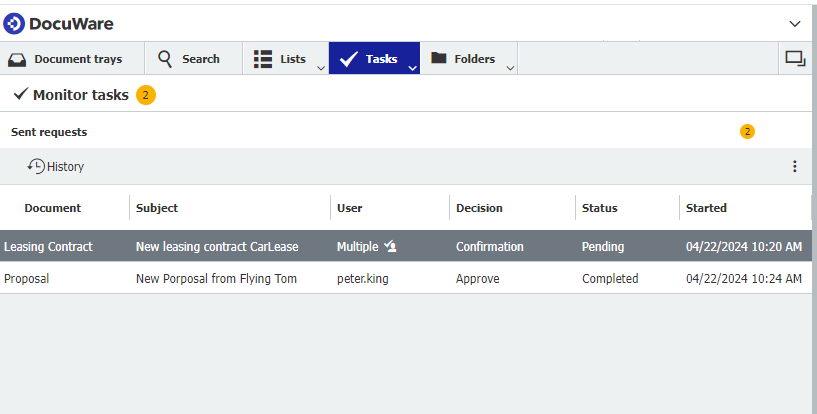This screenshot has height=414, width=817.
Task: Expand the Lists dropdown arrow
Action: [x=321, y=68]
